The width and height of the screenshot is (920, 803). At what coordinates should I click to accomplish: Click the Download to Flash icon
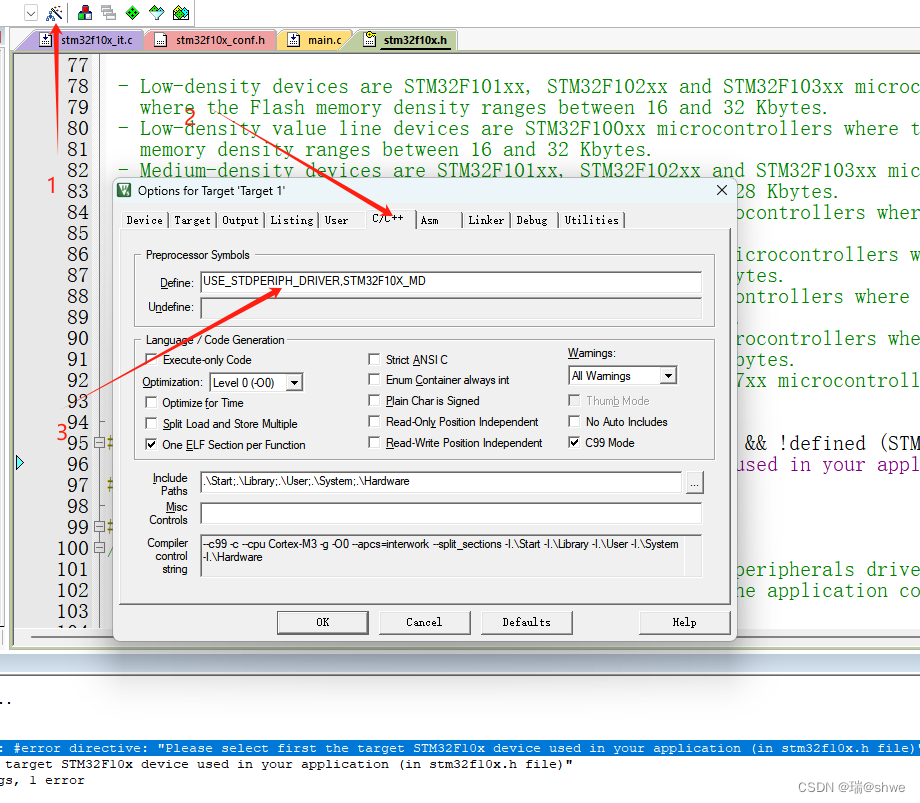[x=181, y=11]
